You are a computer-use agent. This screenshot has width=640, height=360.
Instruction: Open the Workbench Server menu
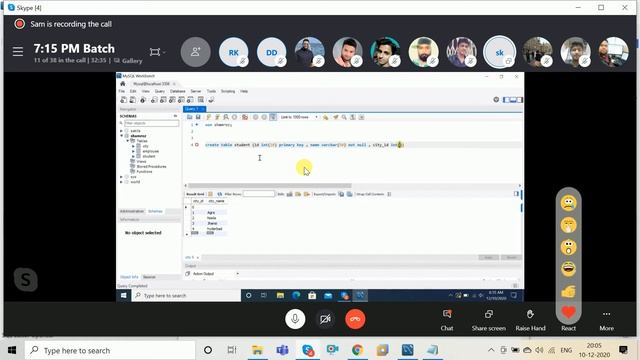pos(196,91)
